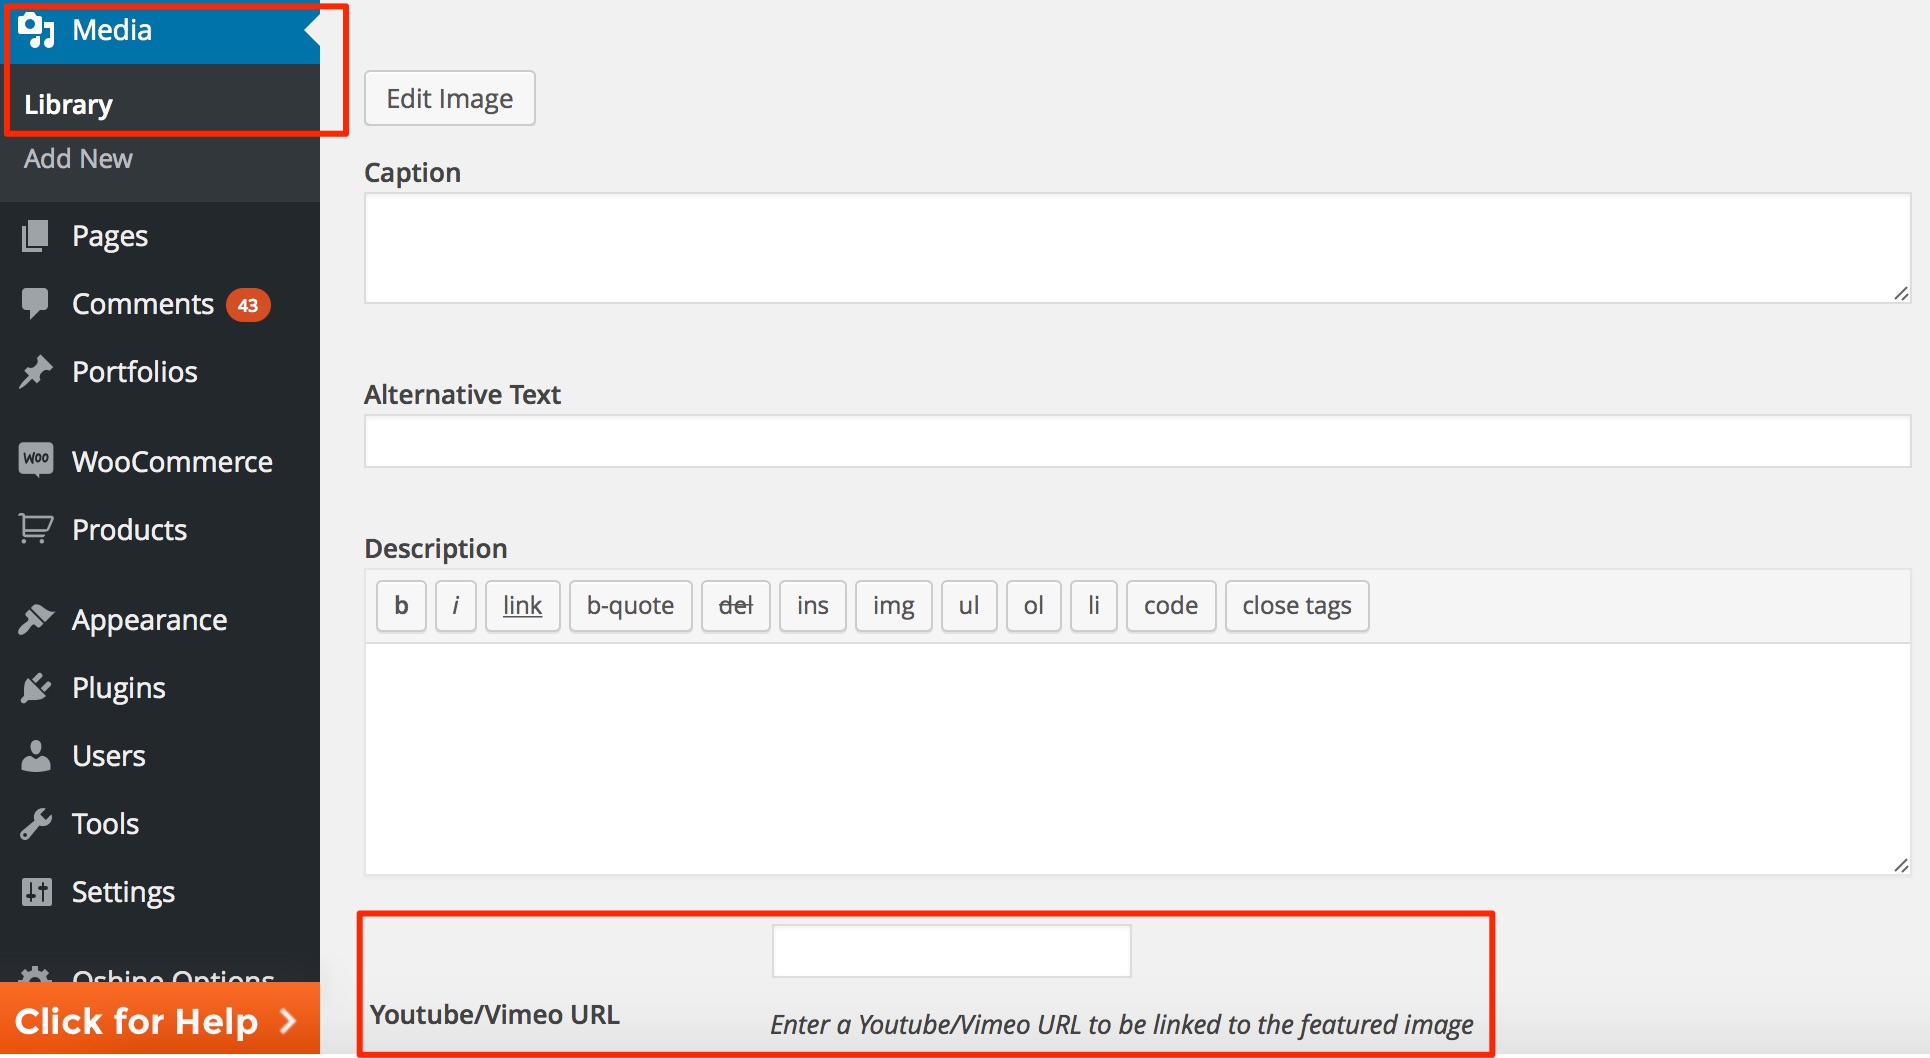This screenshot has height=1058, width=1930.
Task: Click the Appearance paintbrush icon
Action: click(x=36, y=620)
